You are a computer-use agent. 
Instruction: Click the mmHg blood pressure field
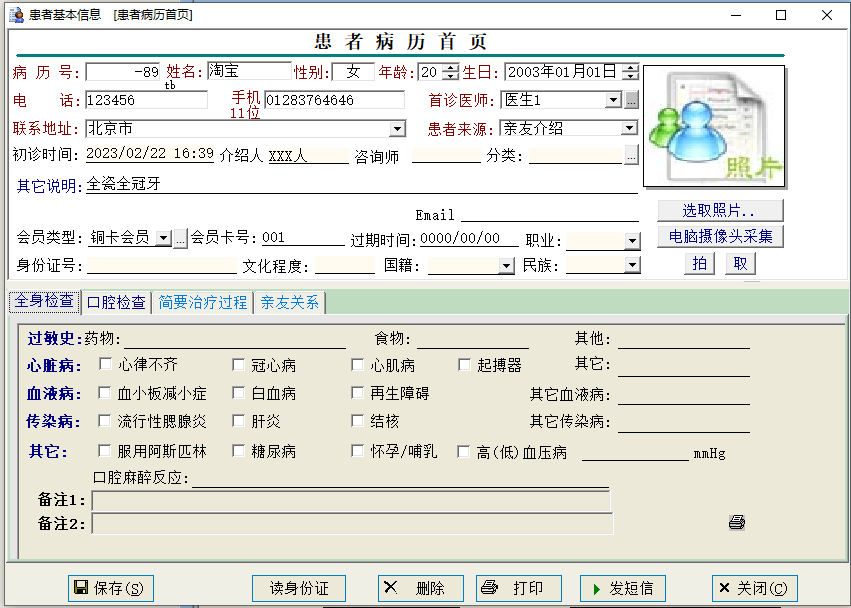pos(635,452)
